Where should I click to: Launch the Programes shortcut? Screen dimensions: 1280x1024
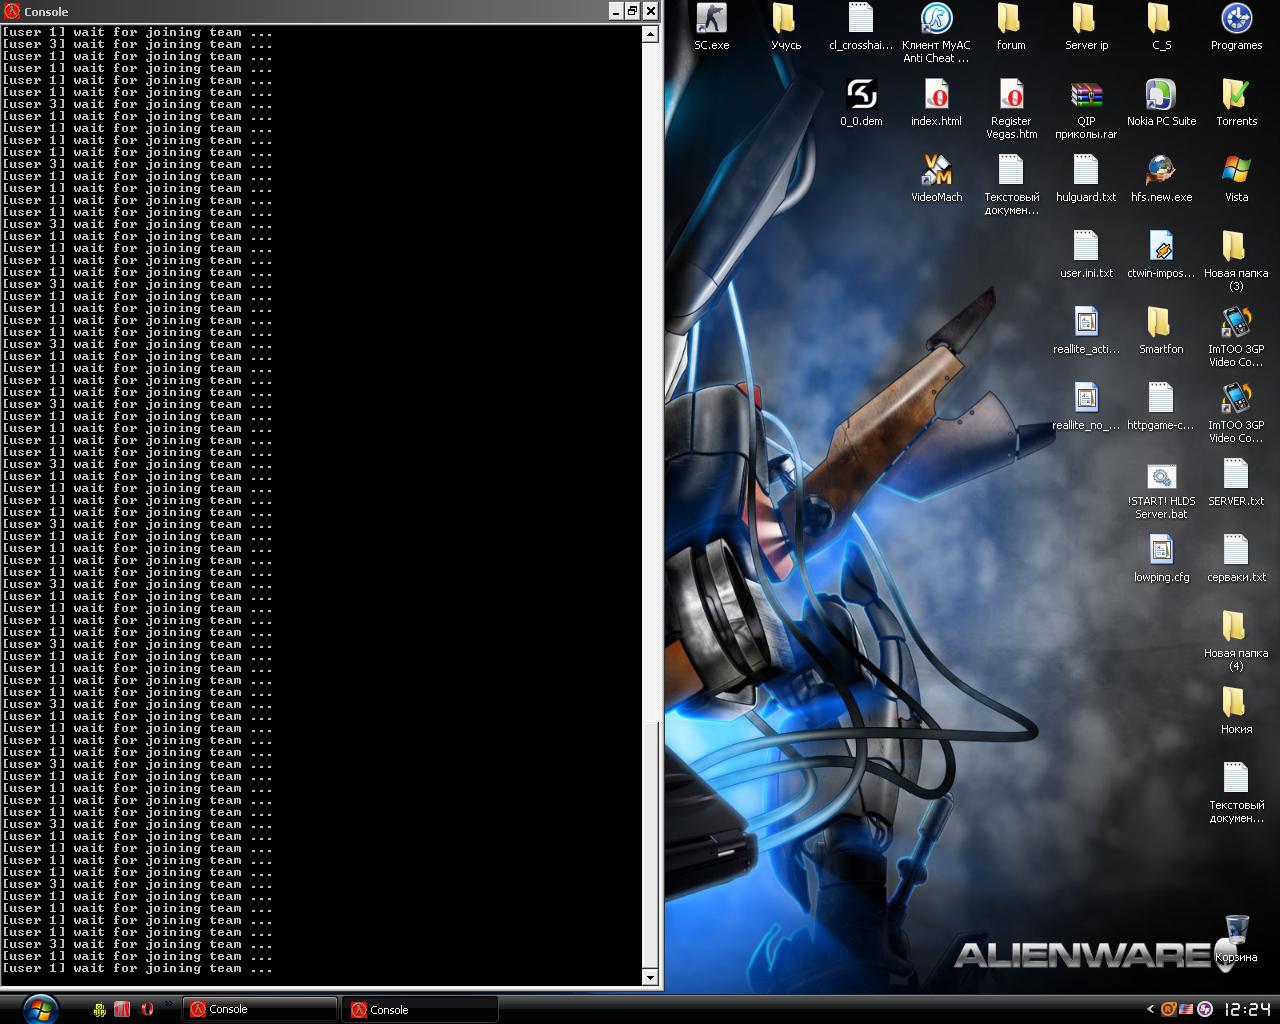point(1236,26)
